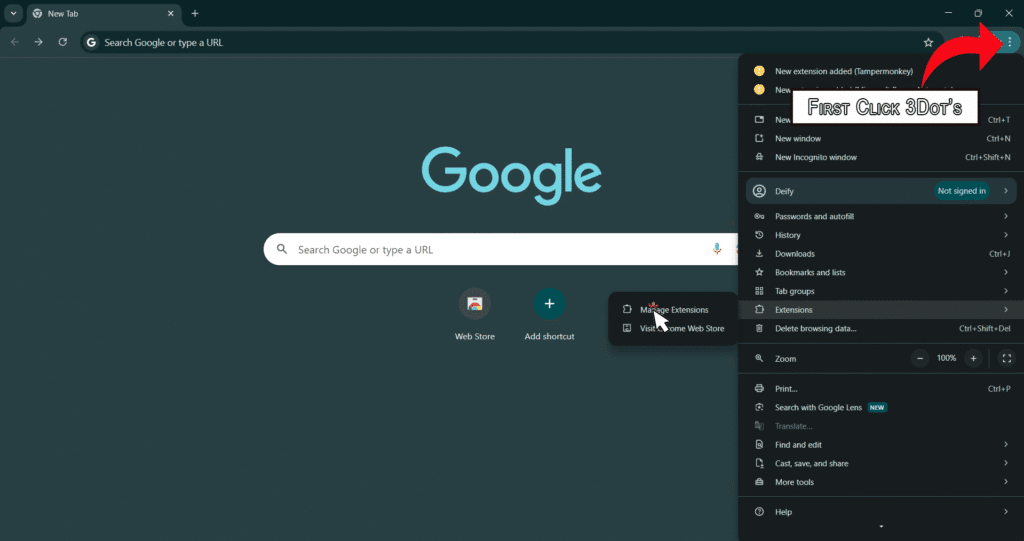Expand the Extensions submenu
This screenshot has width=1024, height=541.
click(x=881, y=310)
